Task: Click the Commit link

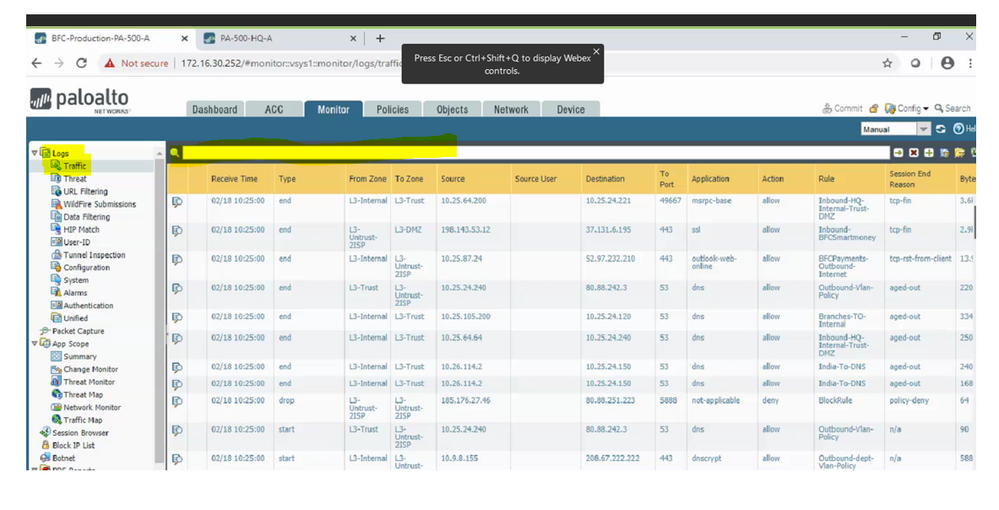Action: pyautogui.click(x=842, y=109)
